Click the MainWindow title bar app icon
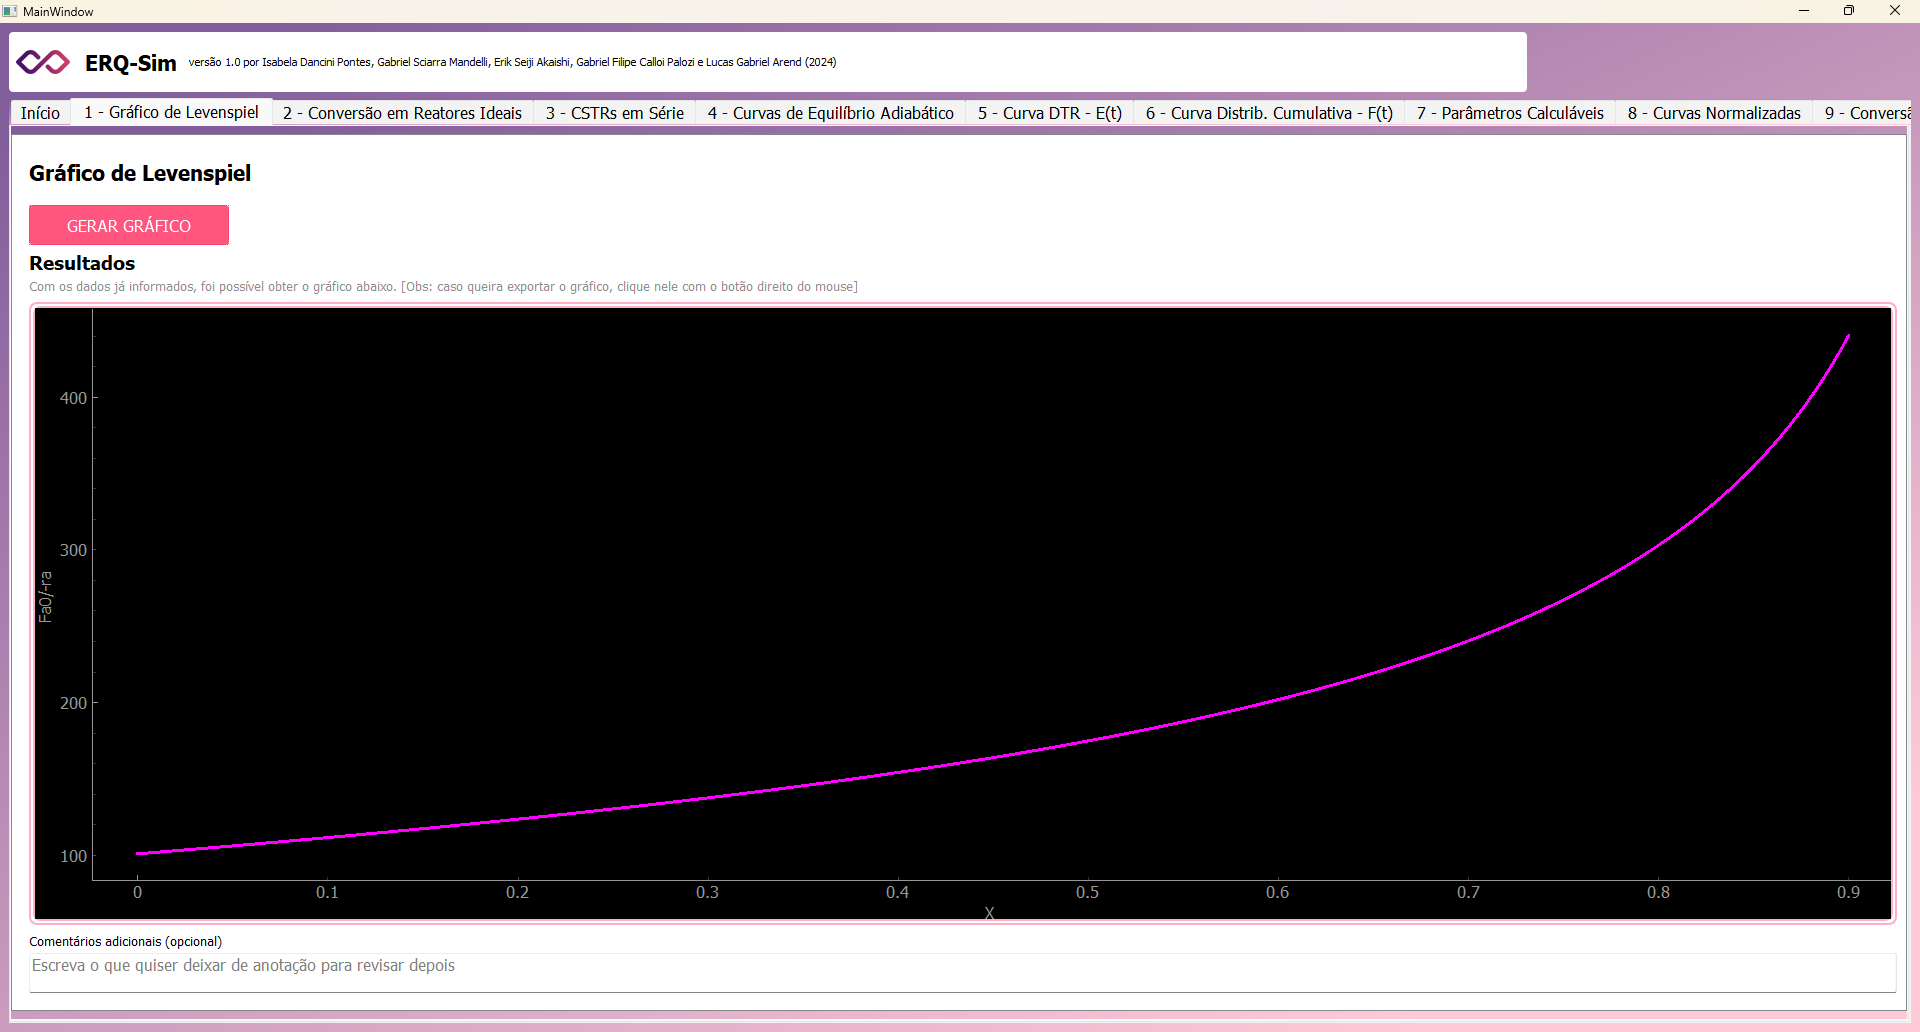Image resolution: width=1920 pixels, height=1032 pixels. pyautogui.click(x=10, y=11)
